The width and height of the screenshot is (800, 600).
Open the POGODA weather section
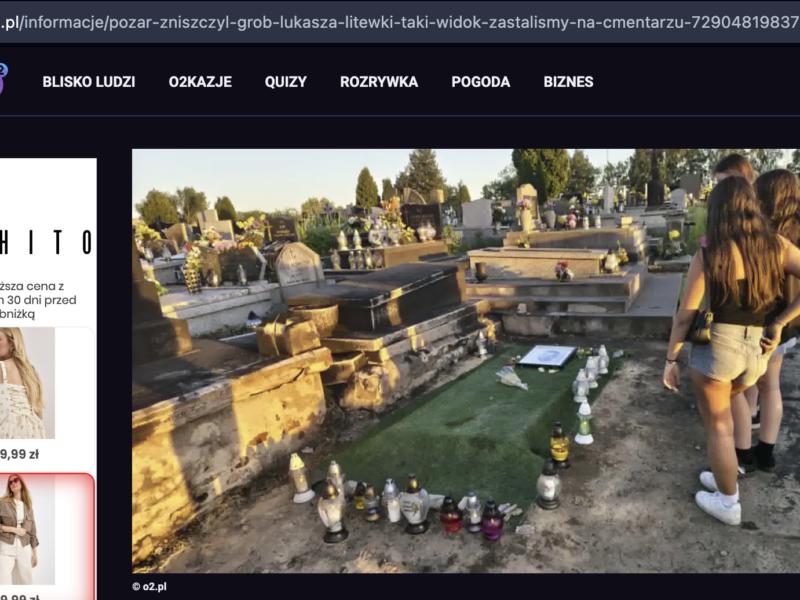coord(481,82)
